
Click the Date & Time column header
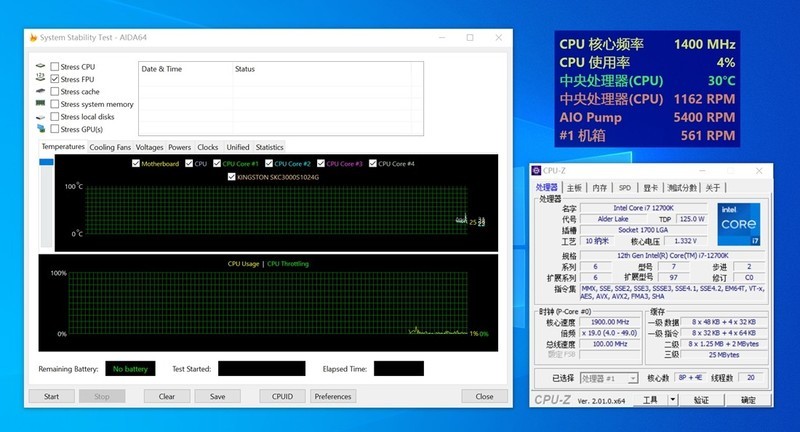(x=186, y=69)
